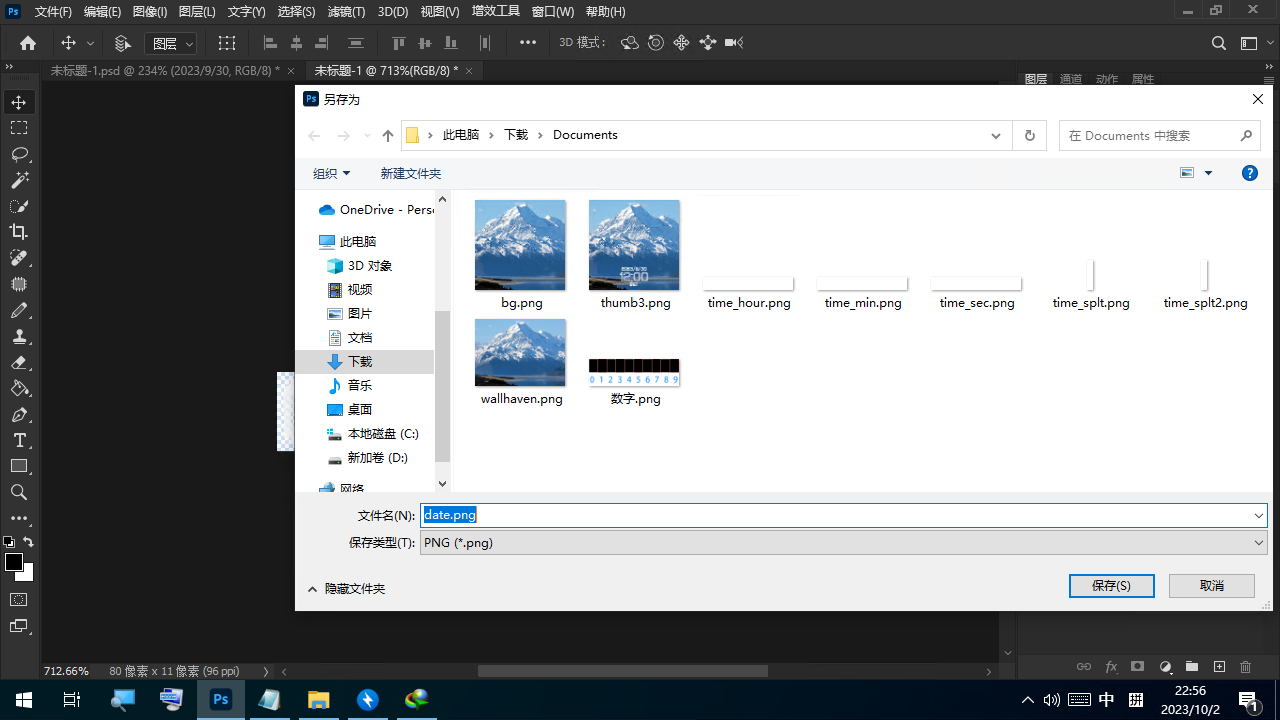Click the refresh button in address bar

click(1029, 136)
